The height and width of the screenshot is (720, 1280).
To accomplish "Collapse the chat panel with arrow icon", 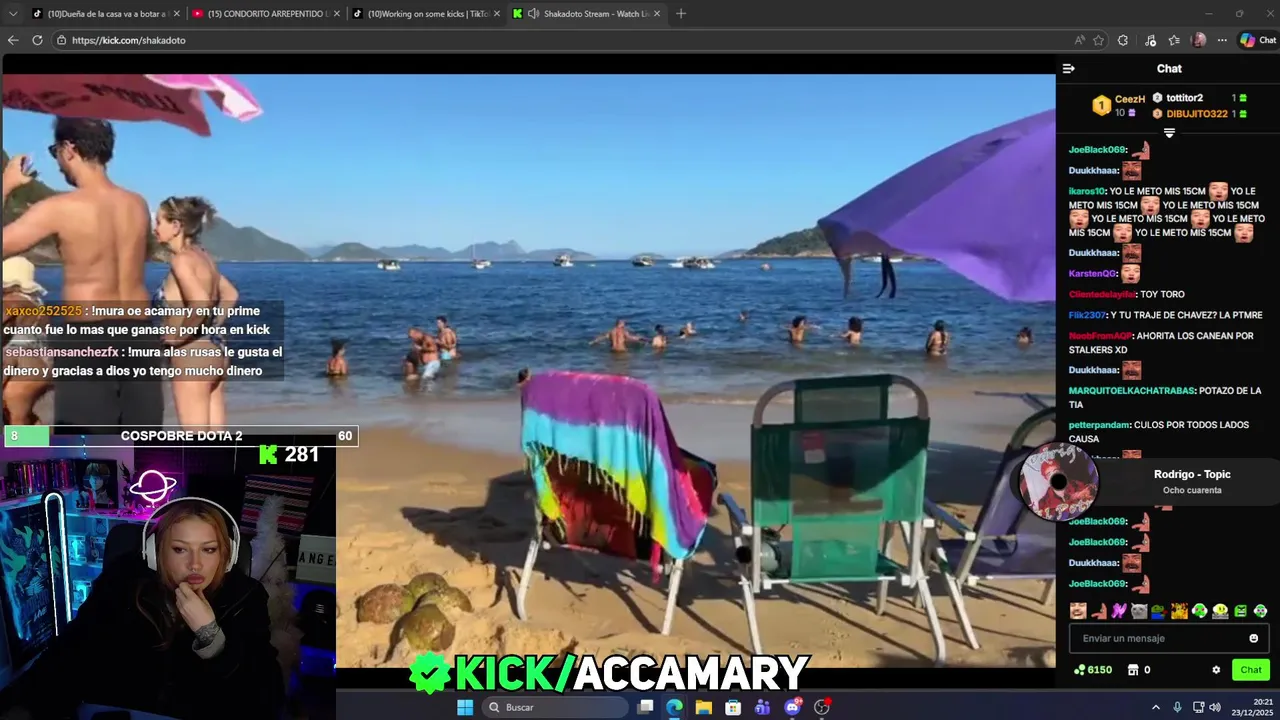I will 1068,69.
